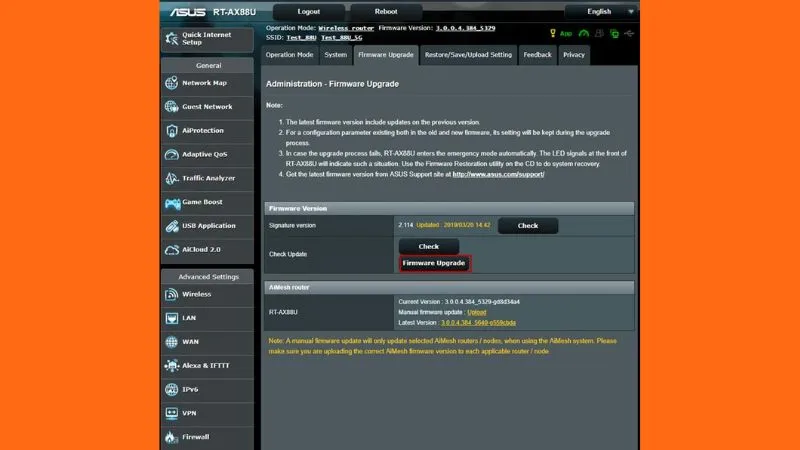This screenshot has height=450, width=800.
Task: Click the Current Version text line
Action: [x=459, y=302]
